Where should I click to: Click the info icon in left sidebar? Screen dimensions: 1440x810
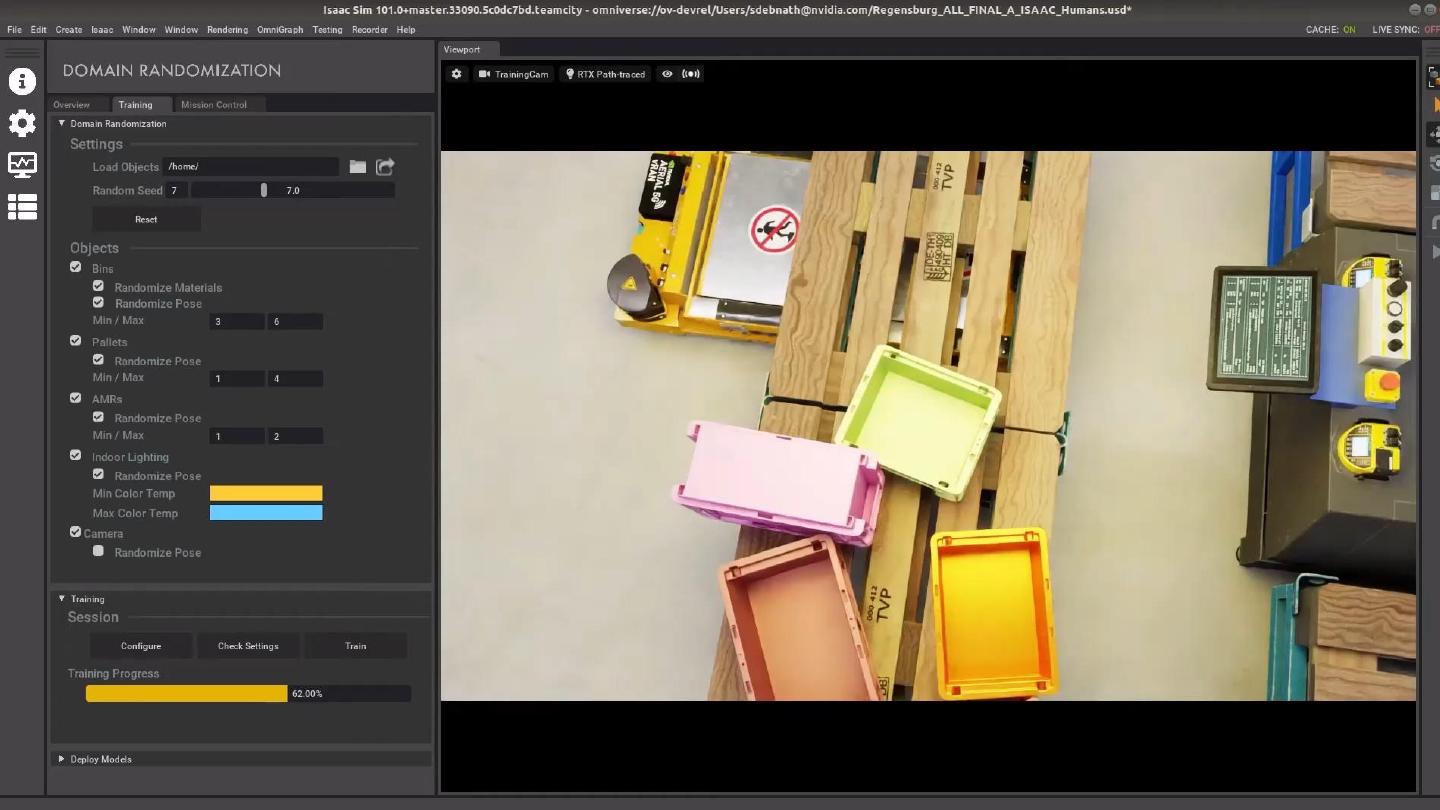pyautogui.click(x=22, y=81)
